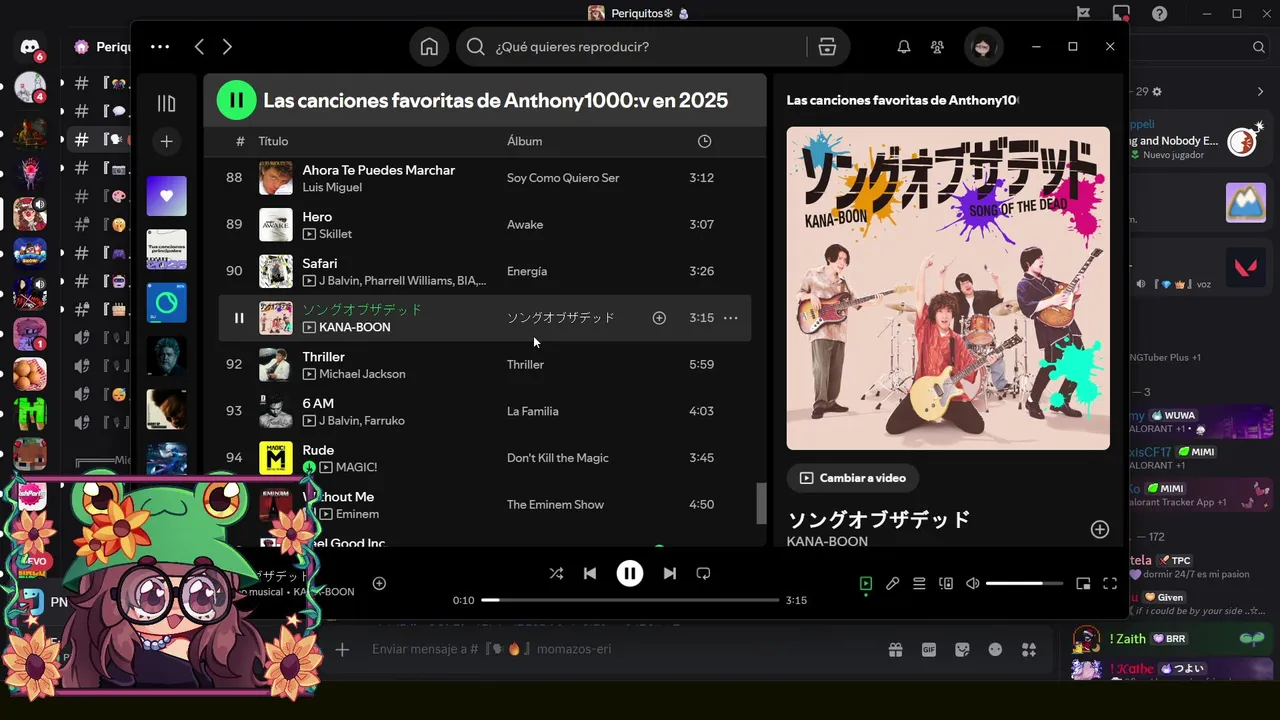Open Friend Activity icon in Spotify
Image resolution: width=1280 pixels, height=720 pixels.
tap(937, 47)
